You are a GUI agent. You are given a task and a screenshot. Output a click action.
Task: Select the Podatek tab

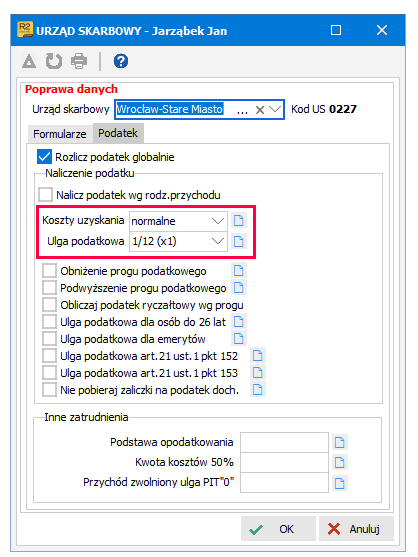118,133
